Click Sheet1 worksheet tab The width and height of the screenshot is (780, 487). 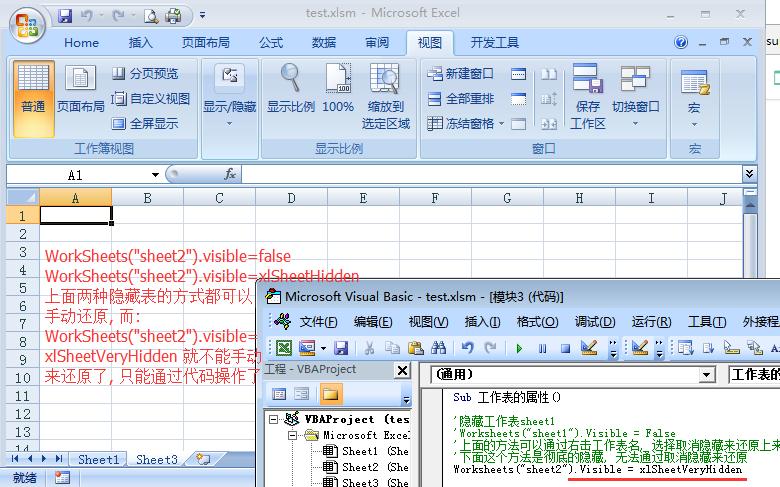coord(98,459)
